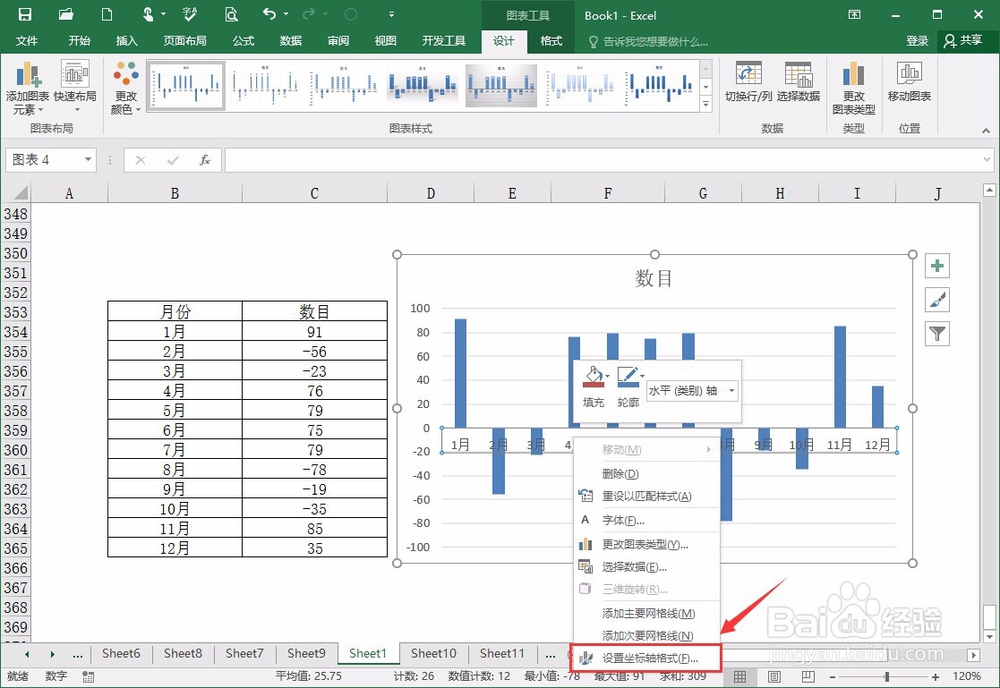This screenshot has height=688, width=1000.
Task: Click the Undo arrow icon
Action: click(269, 13)
